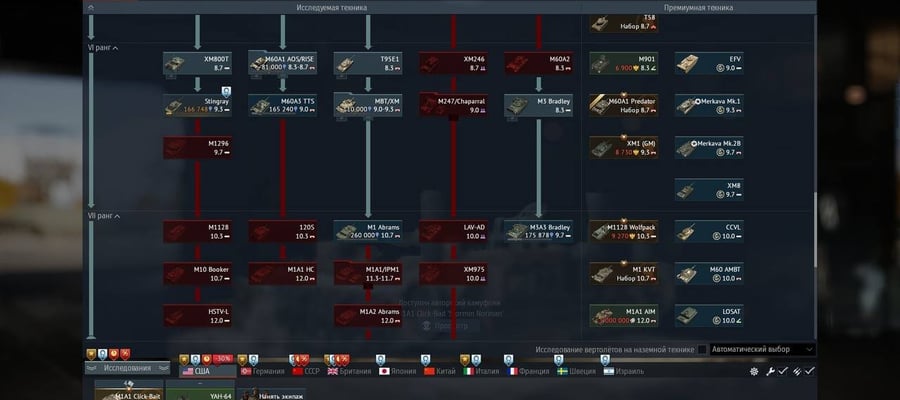The width and height of the screenshot is (900, 400).
Task: Switch to the Франция nation tab
Action: 529,371
